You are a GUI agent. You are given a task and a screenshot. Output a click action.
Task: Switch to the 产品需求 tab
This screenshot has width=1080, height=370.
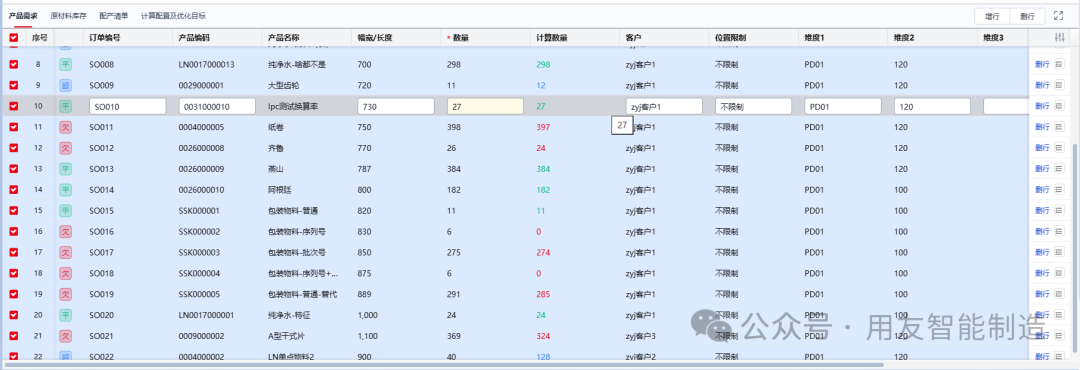pyautogui.click(x=23, y=15)
